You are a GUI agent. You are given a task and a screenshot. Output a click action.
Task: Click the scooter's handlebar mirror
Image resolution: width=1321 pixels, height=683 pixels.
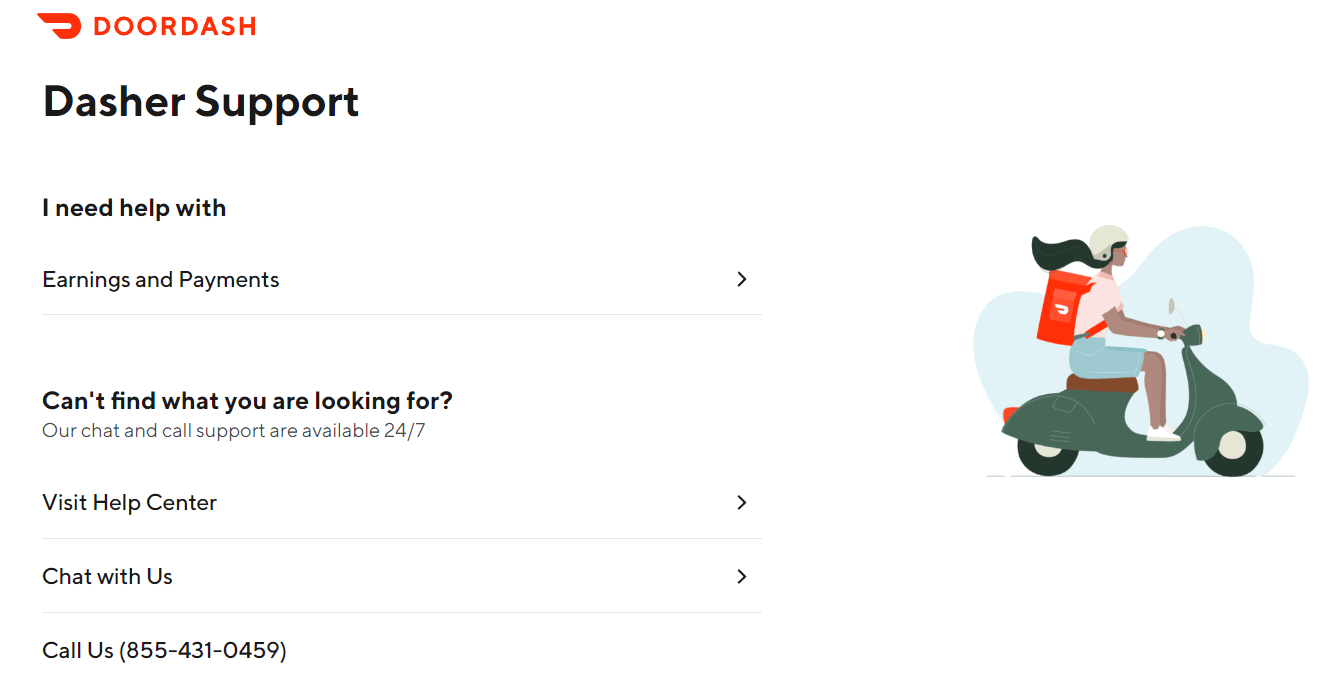click(x=1173, y=307)
